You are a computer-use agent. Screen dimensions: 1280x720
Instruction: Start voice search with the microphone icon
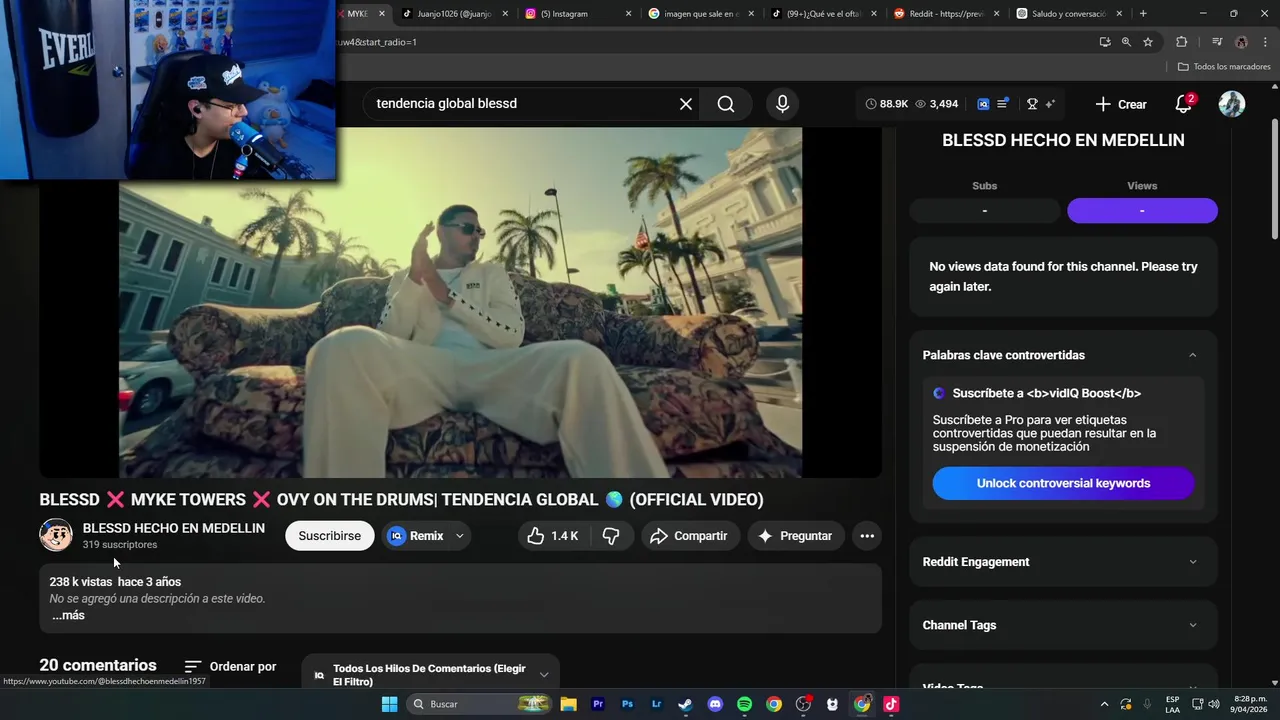coord(782,104)
